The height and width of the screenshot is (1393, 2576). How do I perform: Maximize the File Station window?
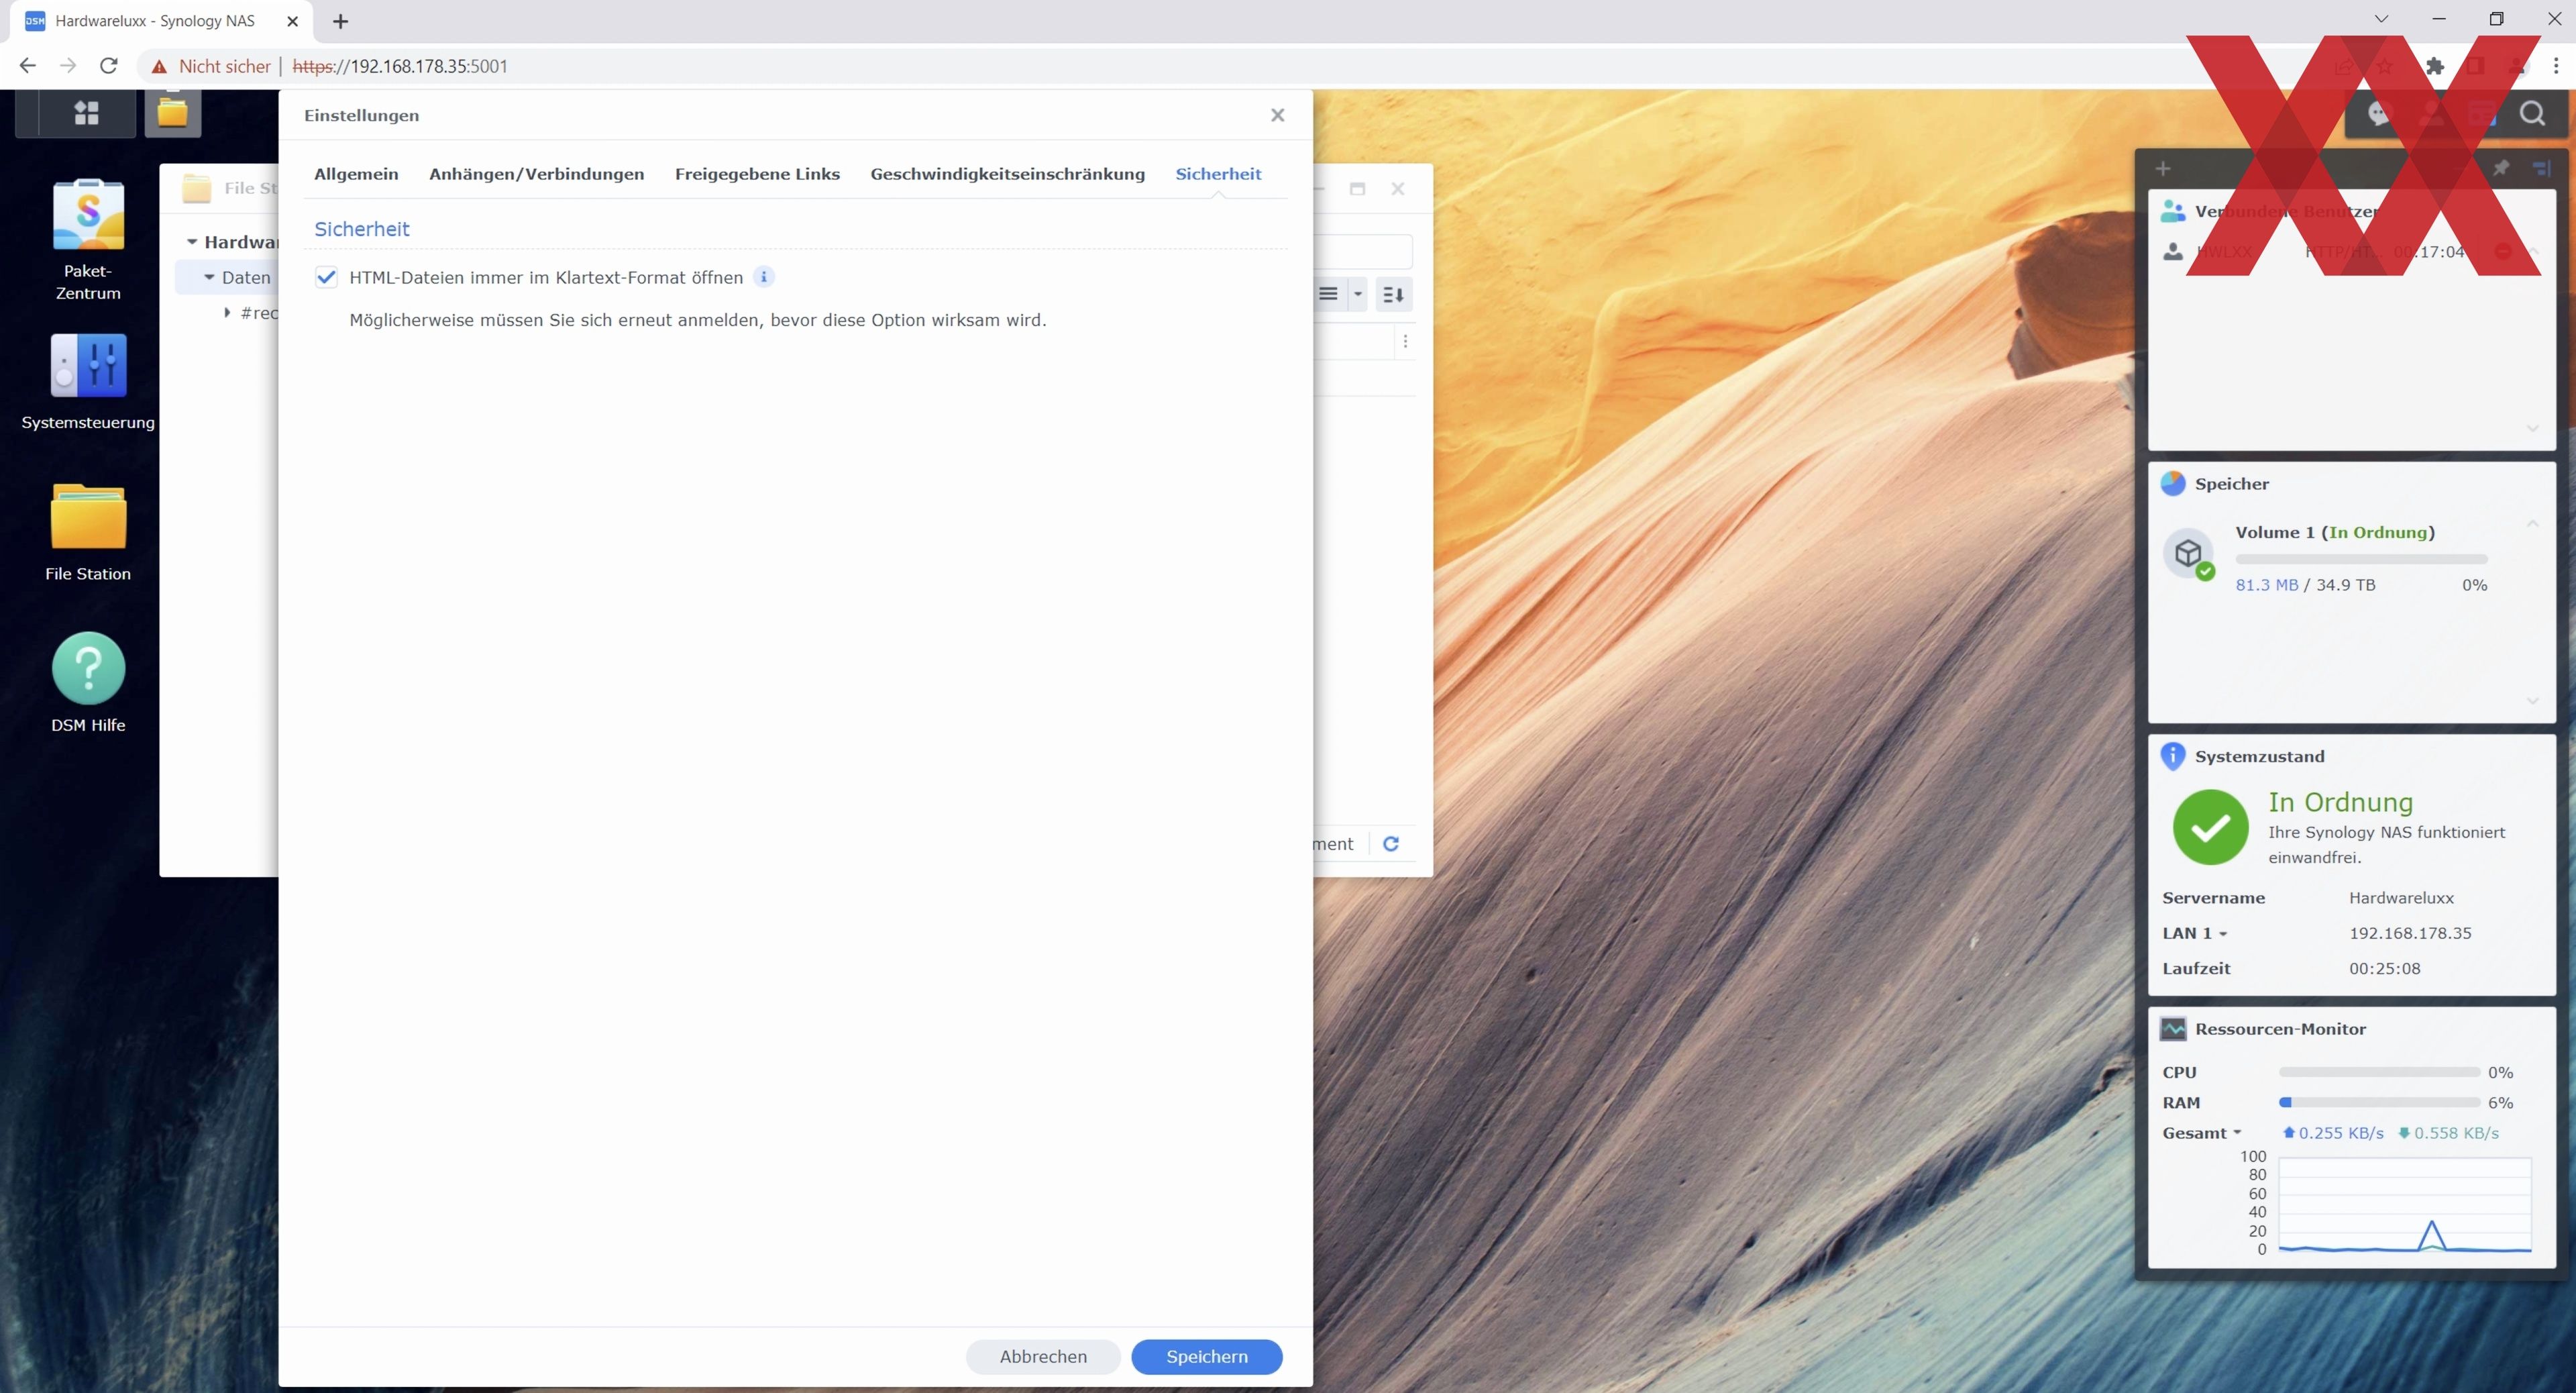click(1357, 188)
